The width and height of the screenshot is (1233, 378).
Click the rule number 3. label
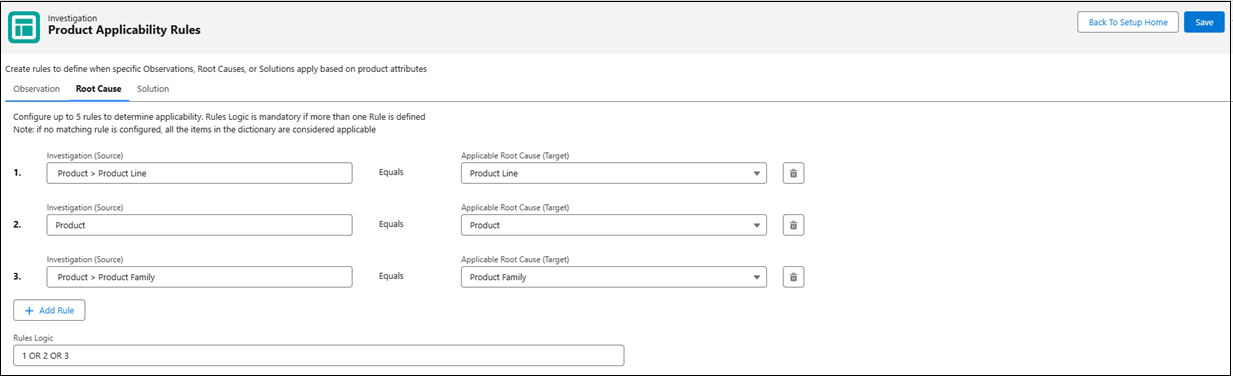pos(17,277)
